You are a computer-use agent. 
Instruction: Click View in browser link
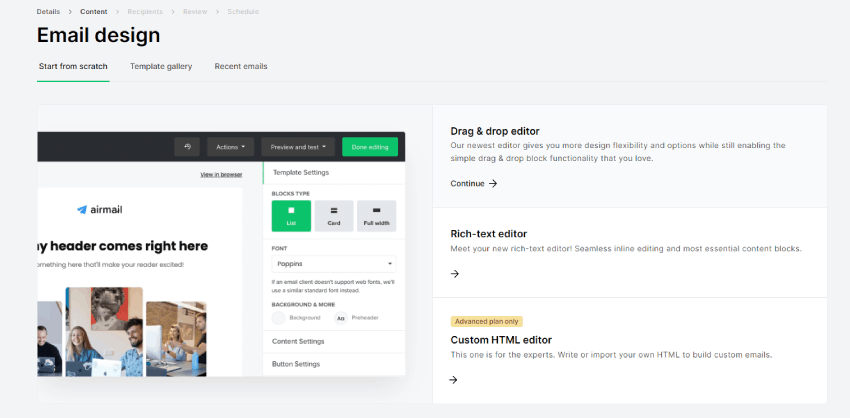click(221, 175)
